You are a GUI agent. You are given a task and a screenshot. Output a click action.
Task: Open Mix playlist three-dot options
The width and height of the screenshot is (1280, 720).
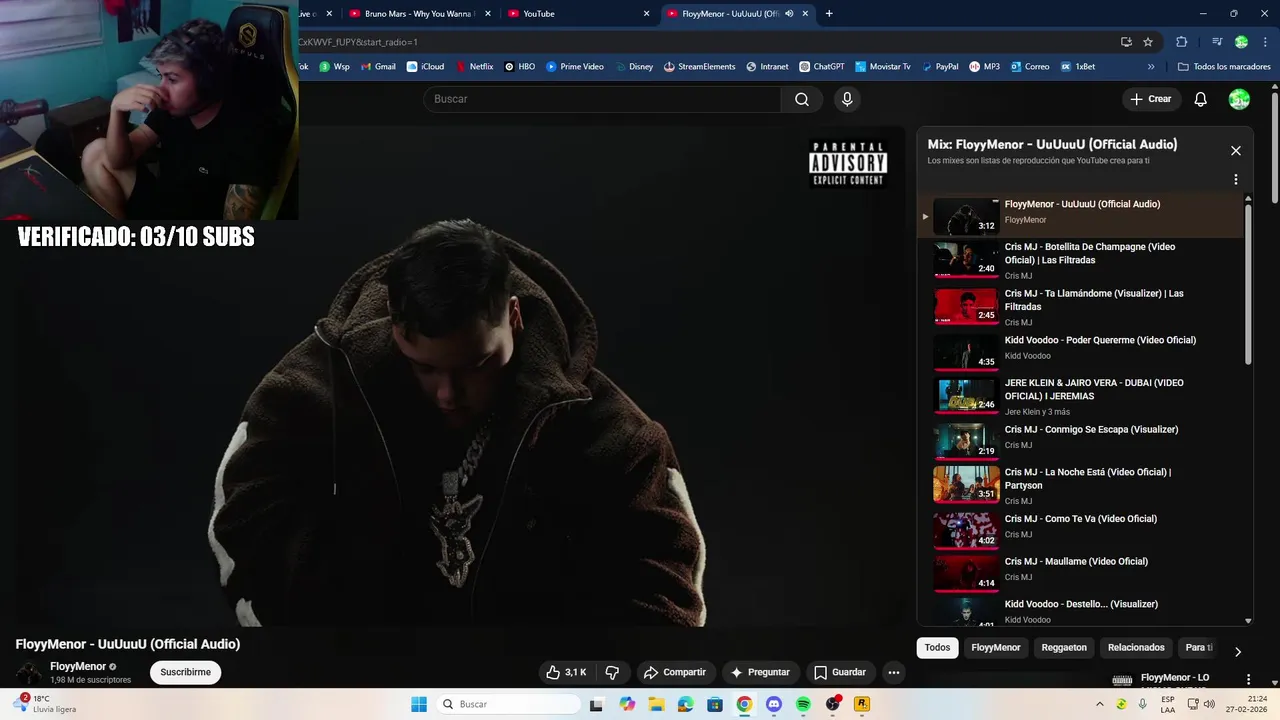tap(1236, 180)
